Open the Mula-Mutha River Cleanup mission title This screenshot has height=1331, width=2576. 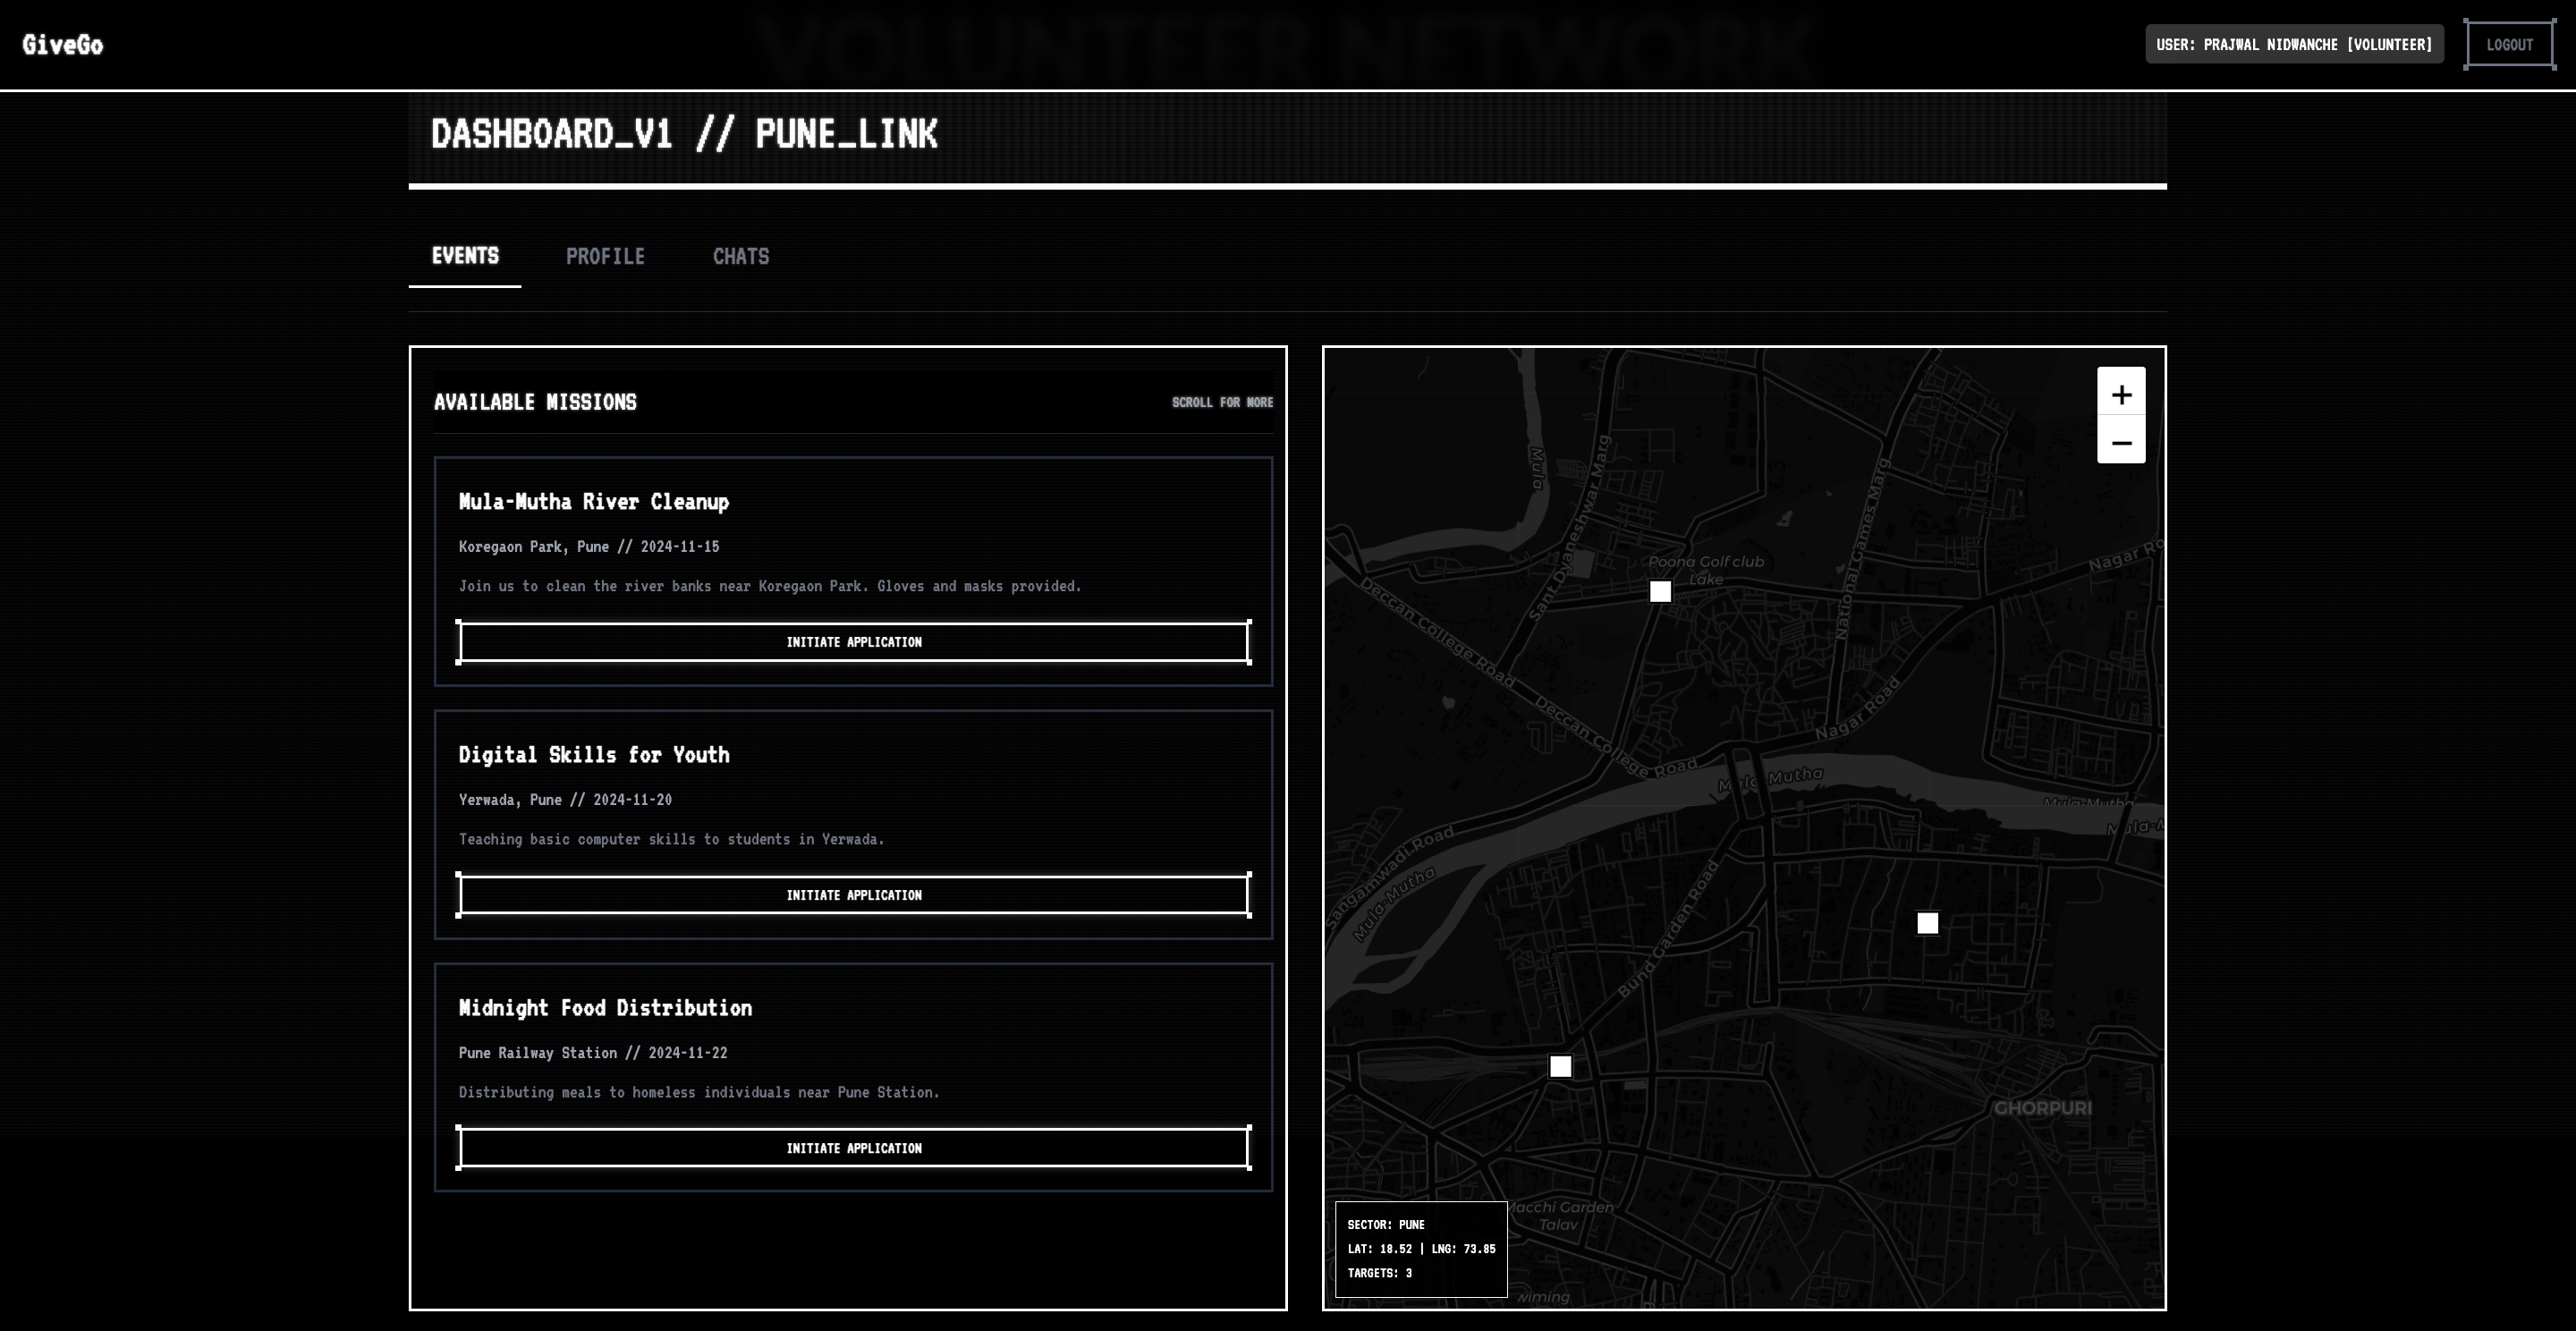[593, 502]
